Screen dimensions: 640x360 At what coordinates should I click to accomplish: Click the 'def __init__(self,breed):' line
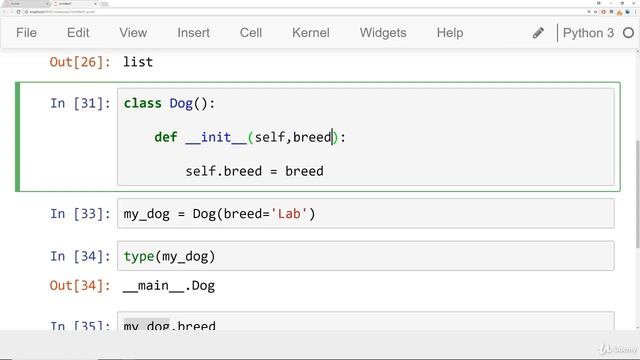point(250,137)
